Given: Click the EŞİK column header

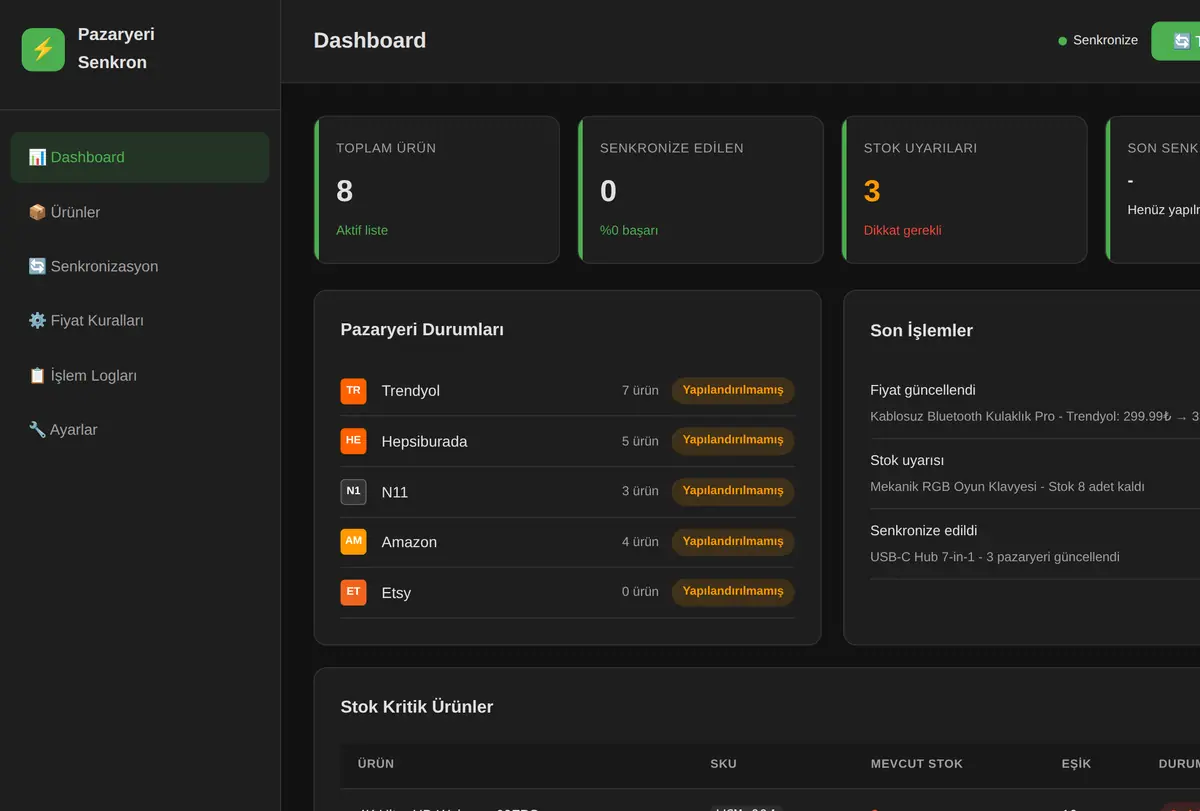Looking at the screenshot, I should [1076, 764].
